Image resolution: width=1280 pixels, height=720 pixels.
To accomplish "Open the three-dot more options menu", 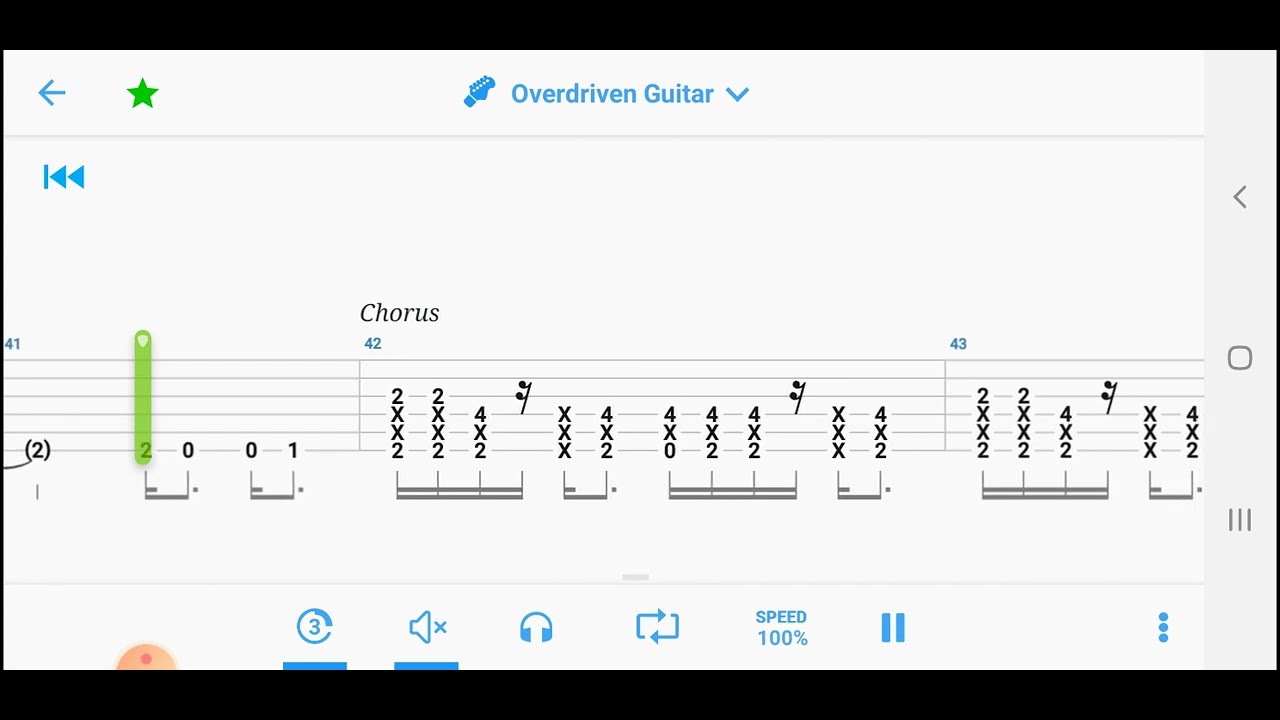I will click(x=1163, y=628).
